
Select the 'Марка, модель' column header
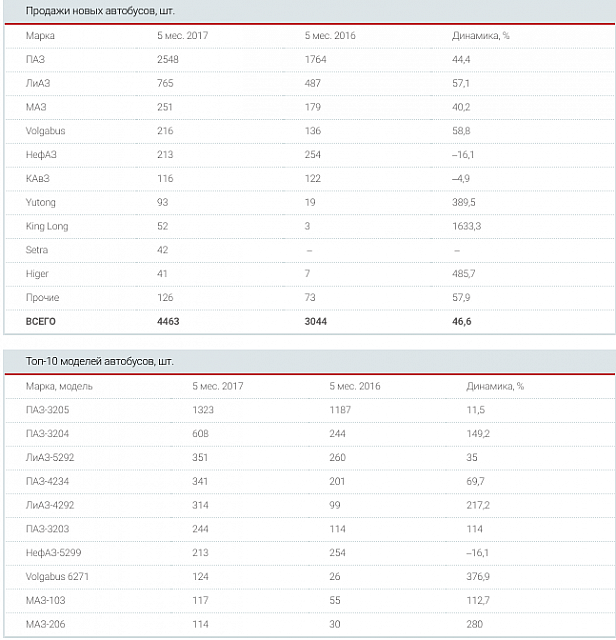click(54, 386)
